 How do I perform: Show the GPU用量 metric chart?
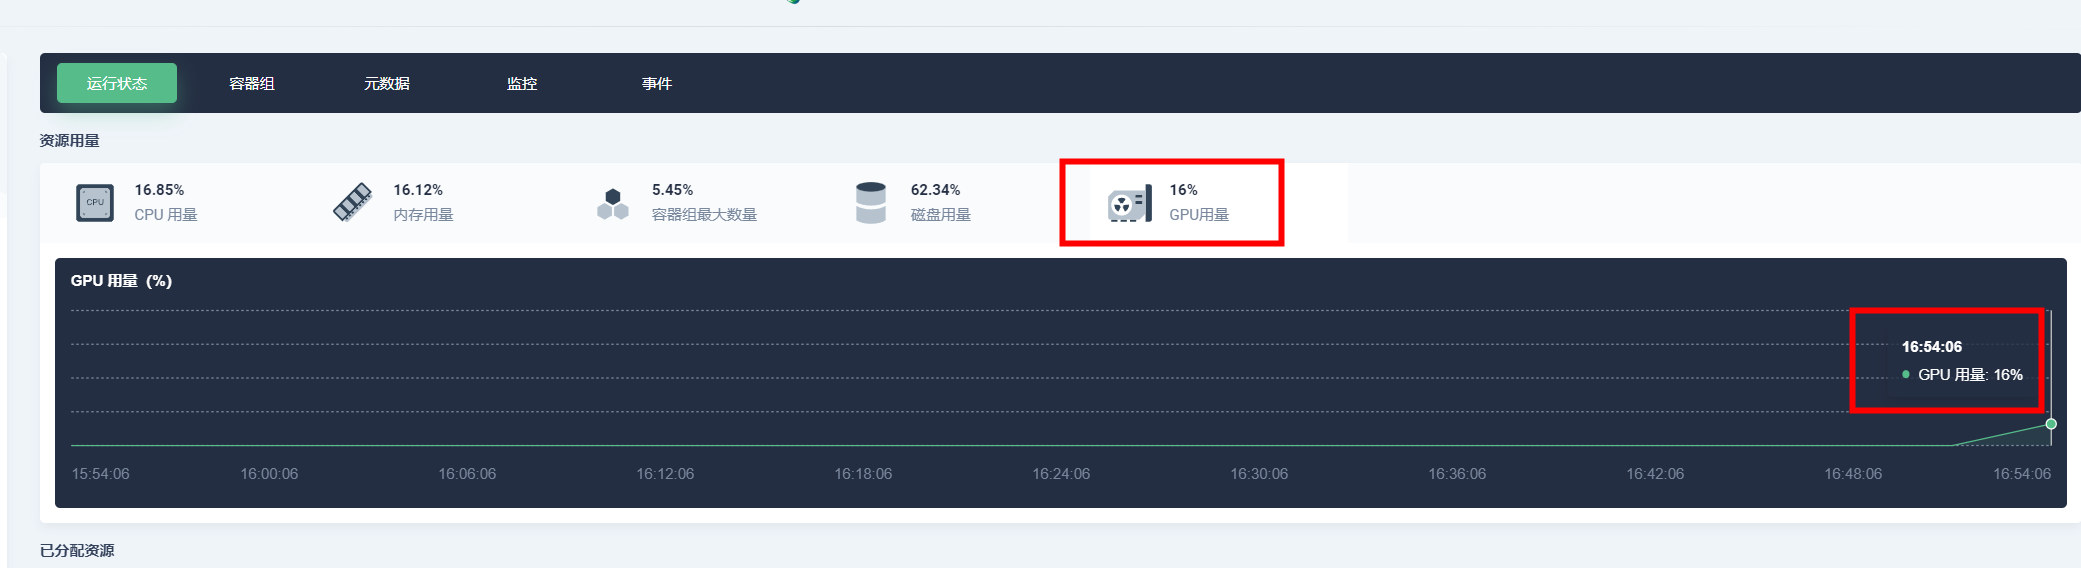tap(1199, 215)
